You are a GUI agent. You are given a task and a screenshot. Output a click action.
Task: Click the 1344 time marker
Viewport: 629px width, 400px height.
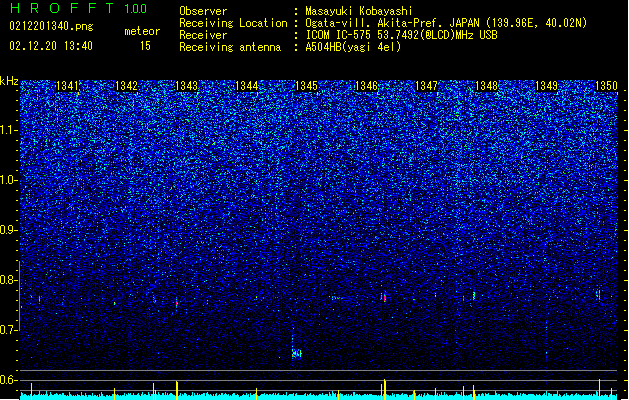click(x=246, y=86)
